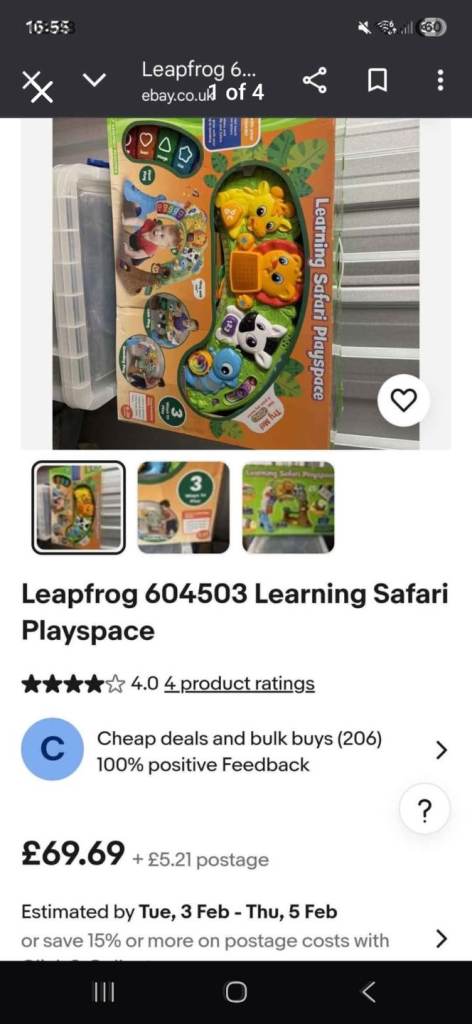Screen dimensions: 472x1024
Task: View third thumbnail with green box
Action: (288, 507)
